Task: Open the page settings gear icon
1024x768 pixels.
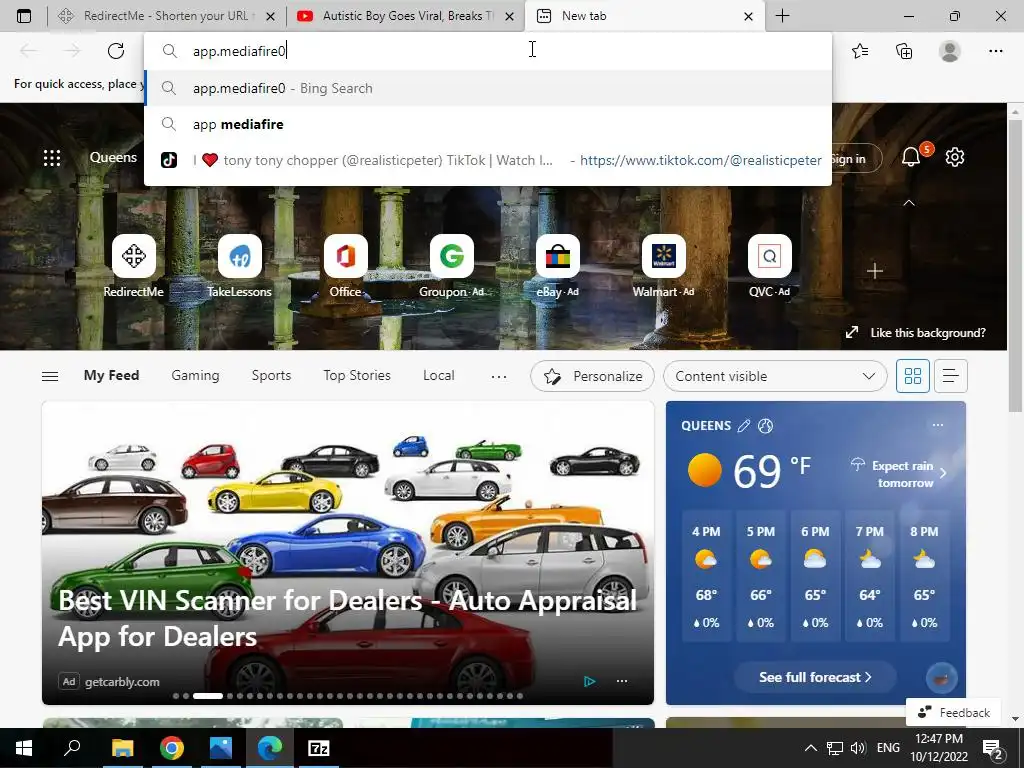Action: pyautogui.click(x=955, y=157)
